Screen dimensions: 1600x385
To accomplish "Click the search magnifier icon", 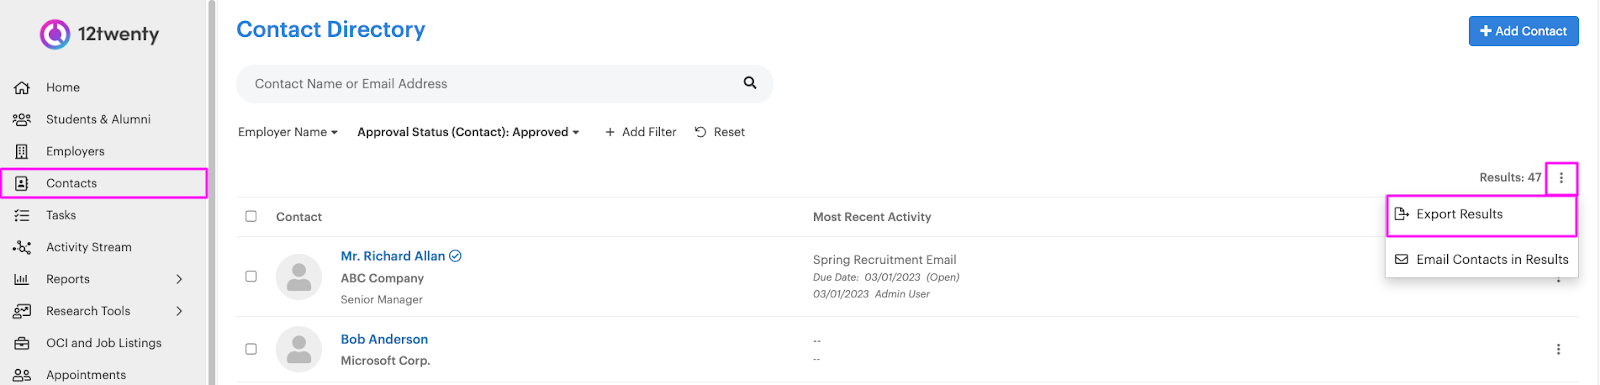I will pyautogui.click(x=750, y=83).
